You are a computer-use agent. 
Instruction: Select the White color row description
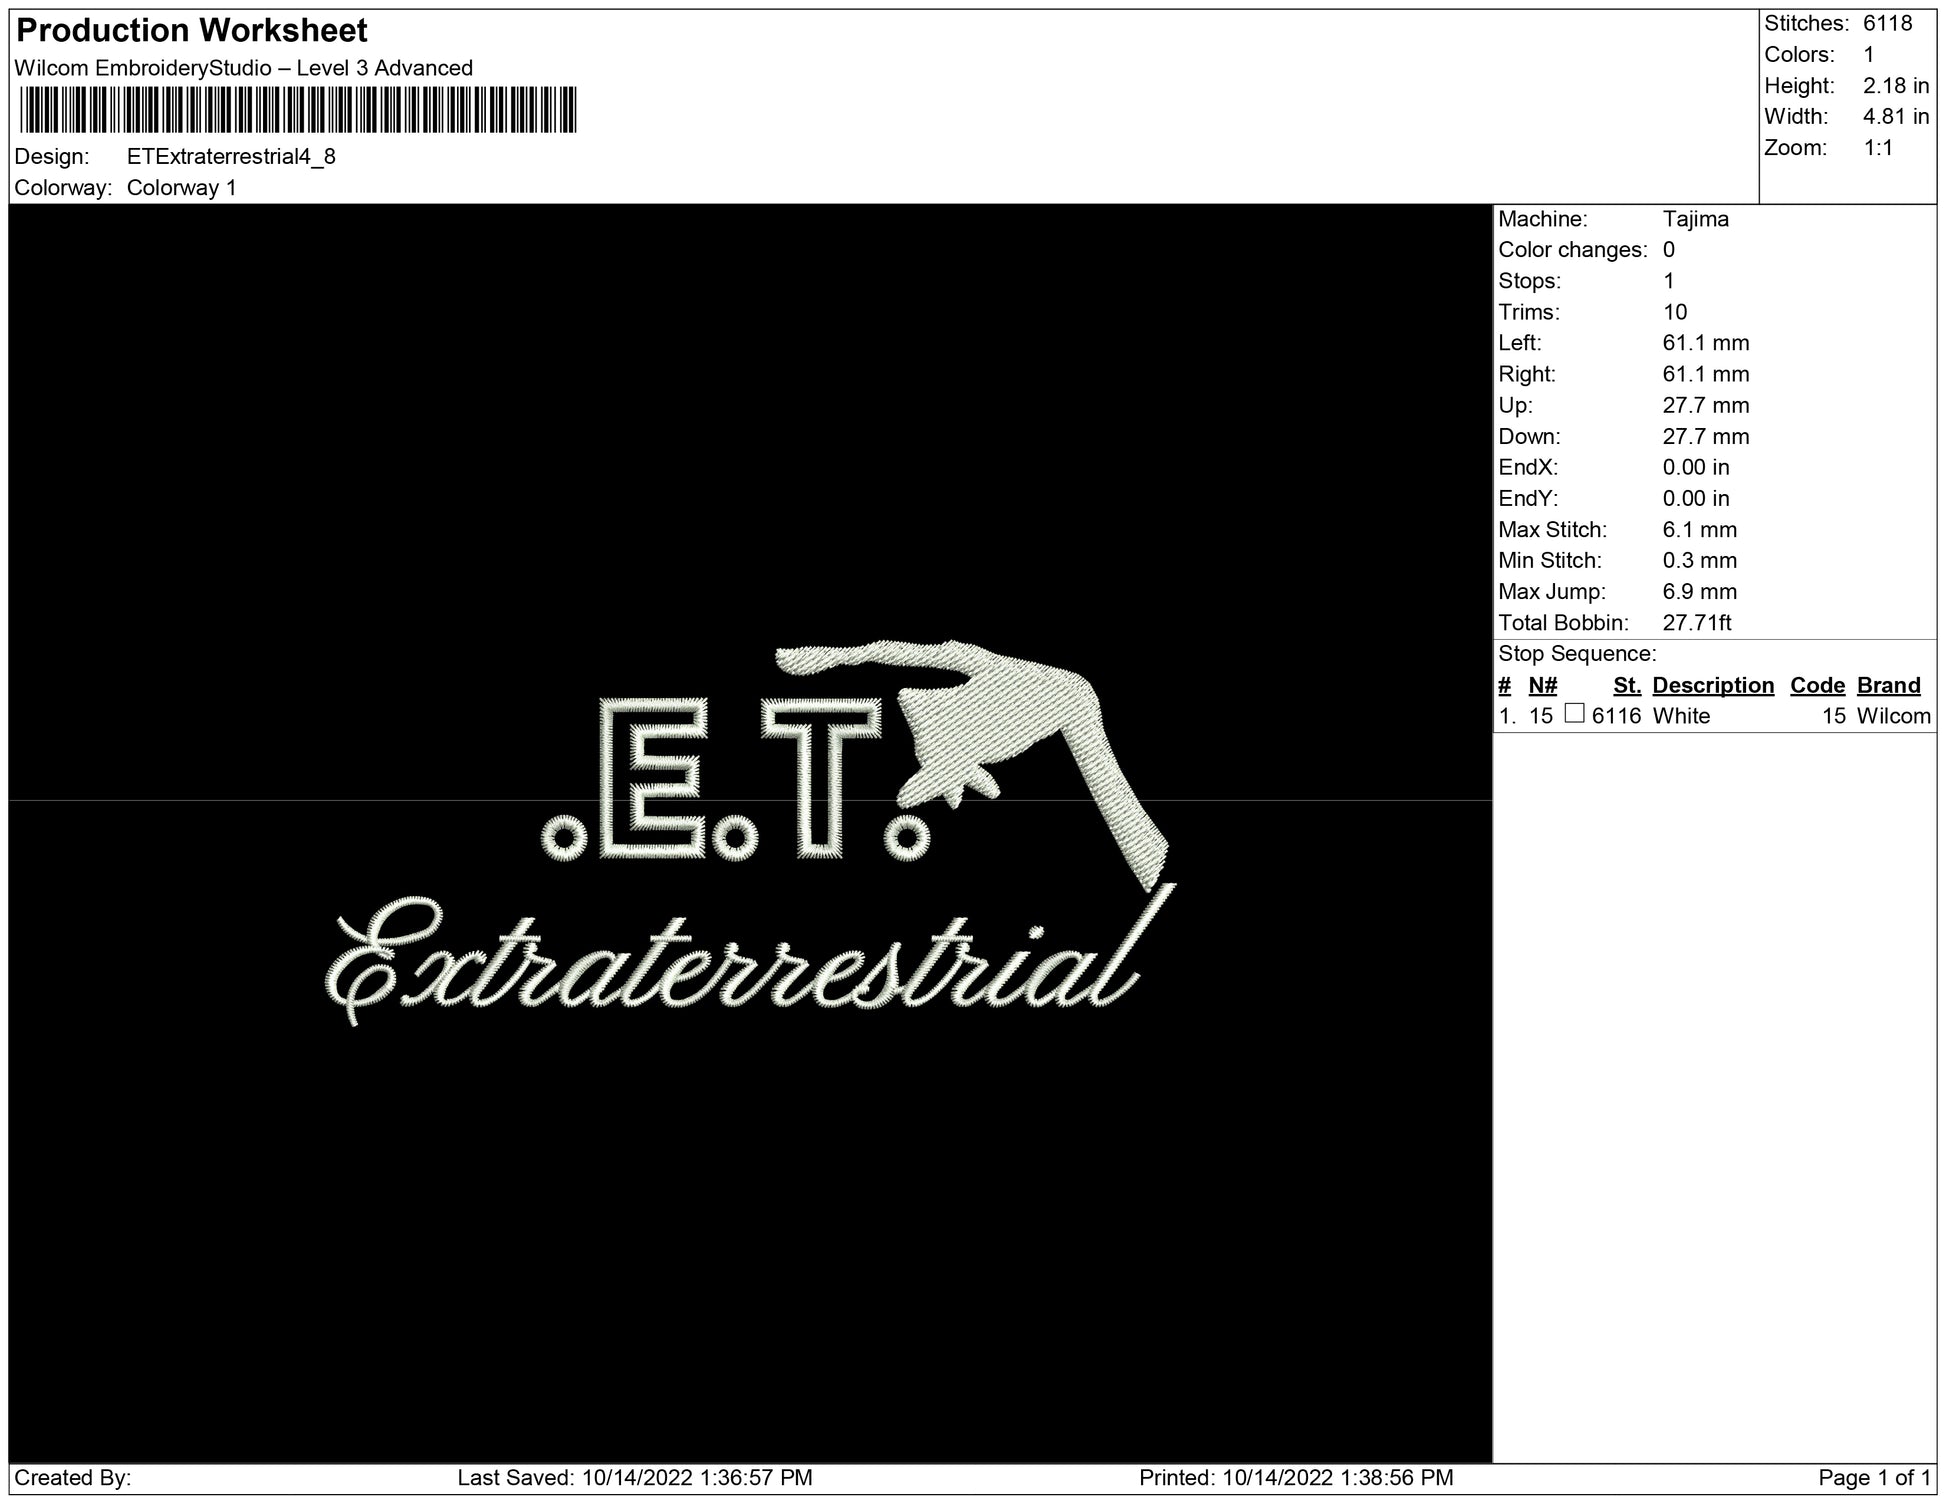pos(1681,716)
